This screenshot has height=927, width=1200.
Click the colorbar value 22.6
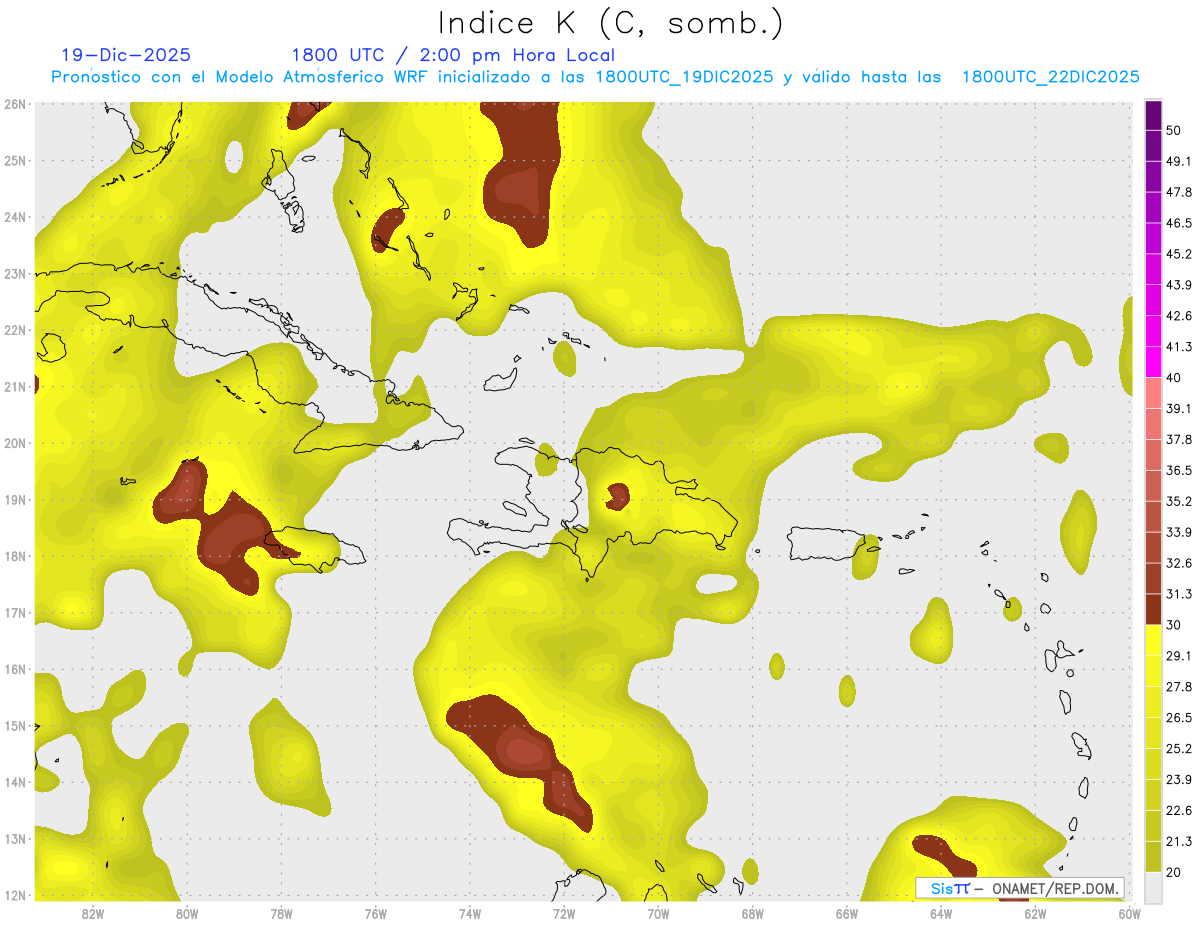coord(1179,811)
